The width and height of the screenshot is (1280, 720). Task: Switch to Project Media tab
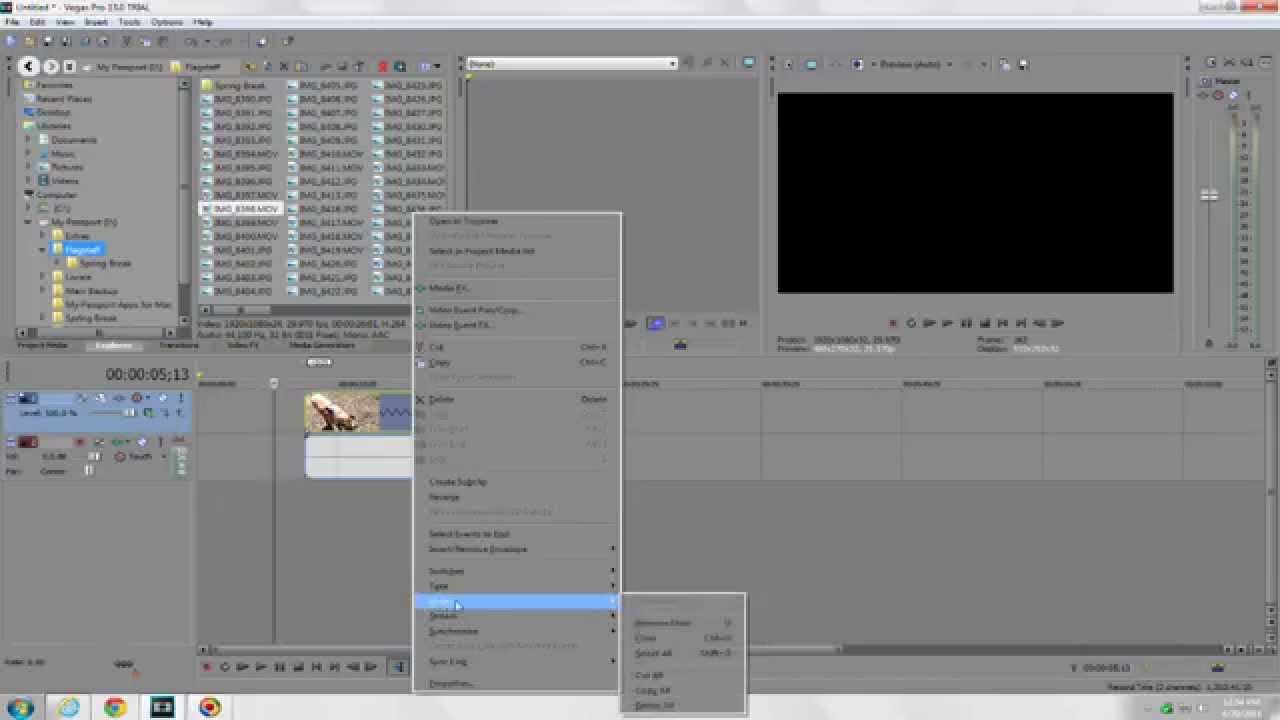pyautogui.click(x=42, y=345)
